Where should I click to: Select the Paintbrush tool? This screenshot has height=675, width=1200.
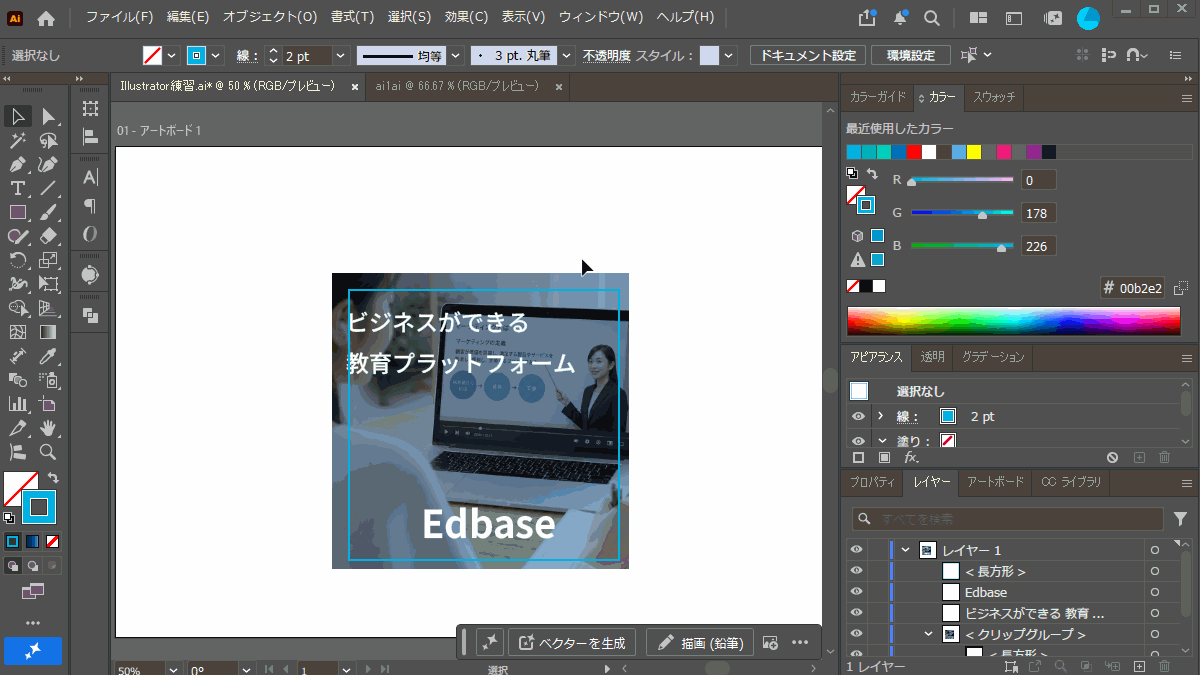pos(48,212)
